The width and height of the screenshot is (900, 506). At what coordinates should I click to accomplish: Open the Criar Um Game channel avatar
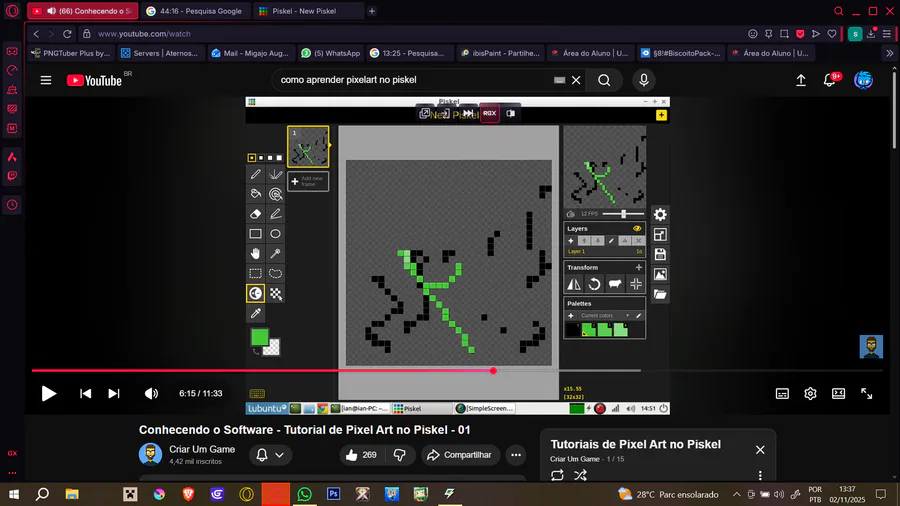pyautogui.click(x=150, y=454)
